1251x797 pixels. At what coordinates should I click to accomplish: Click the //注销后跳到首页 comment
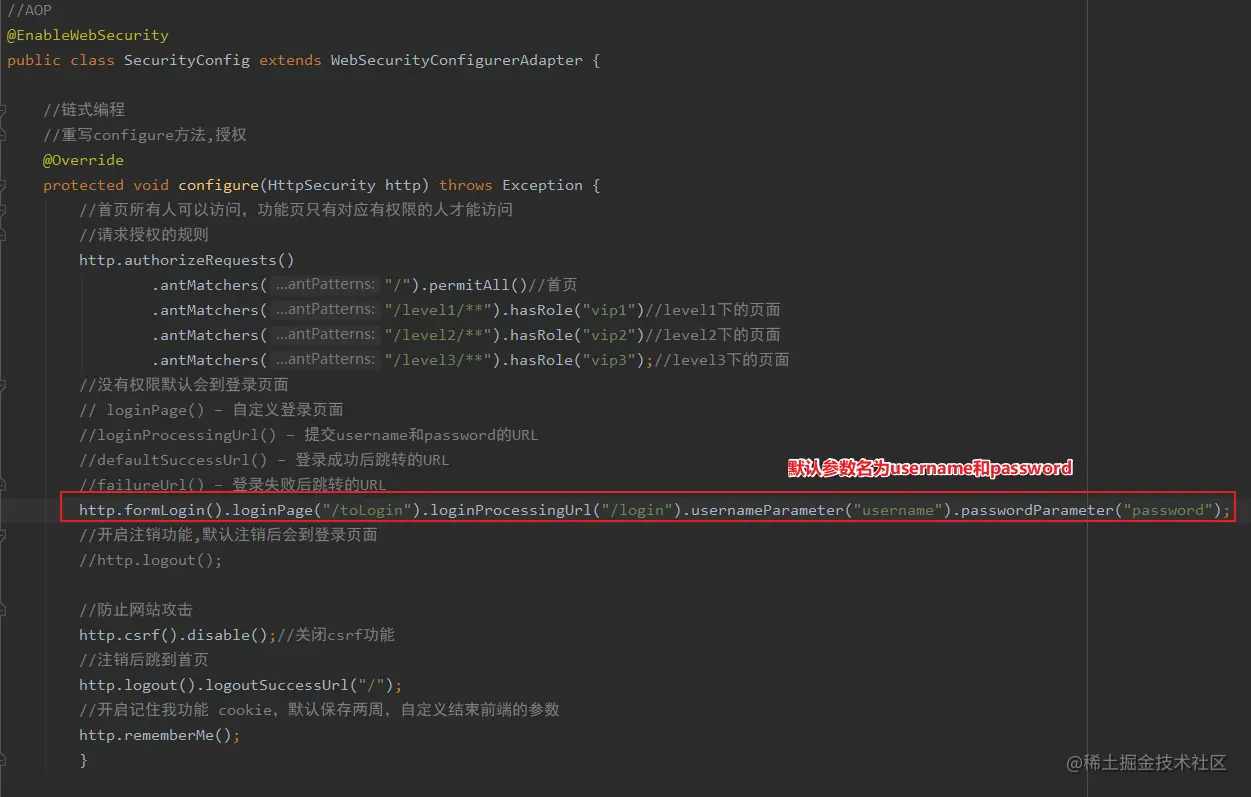[144, 660]
